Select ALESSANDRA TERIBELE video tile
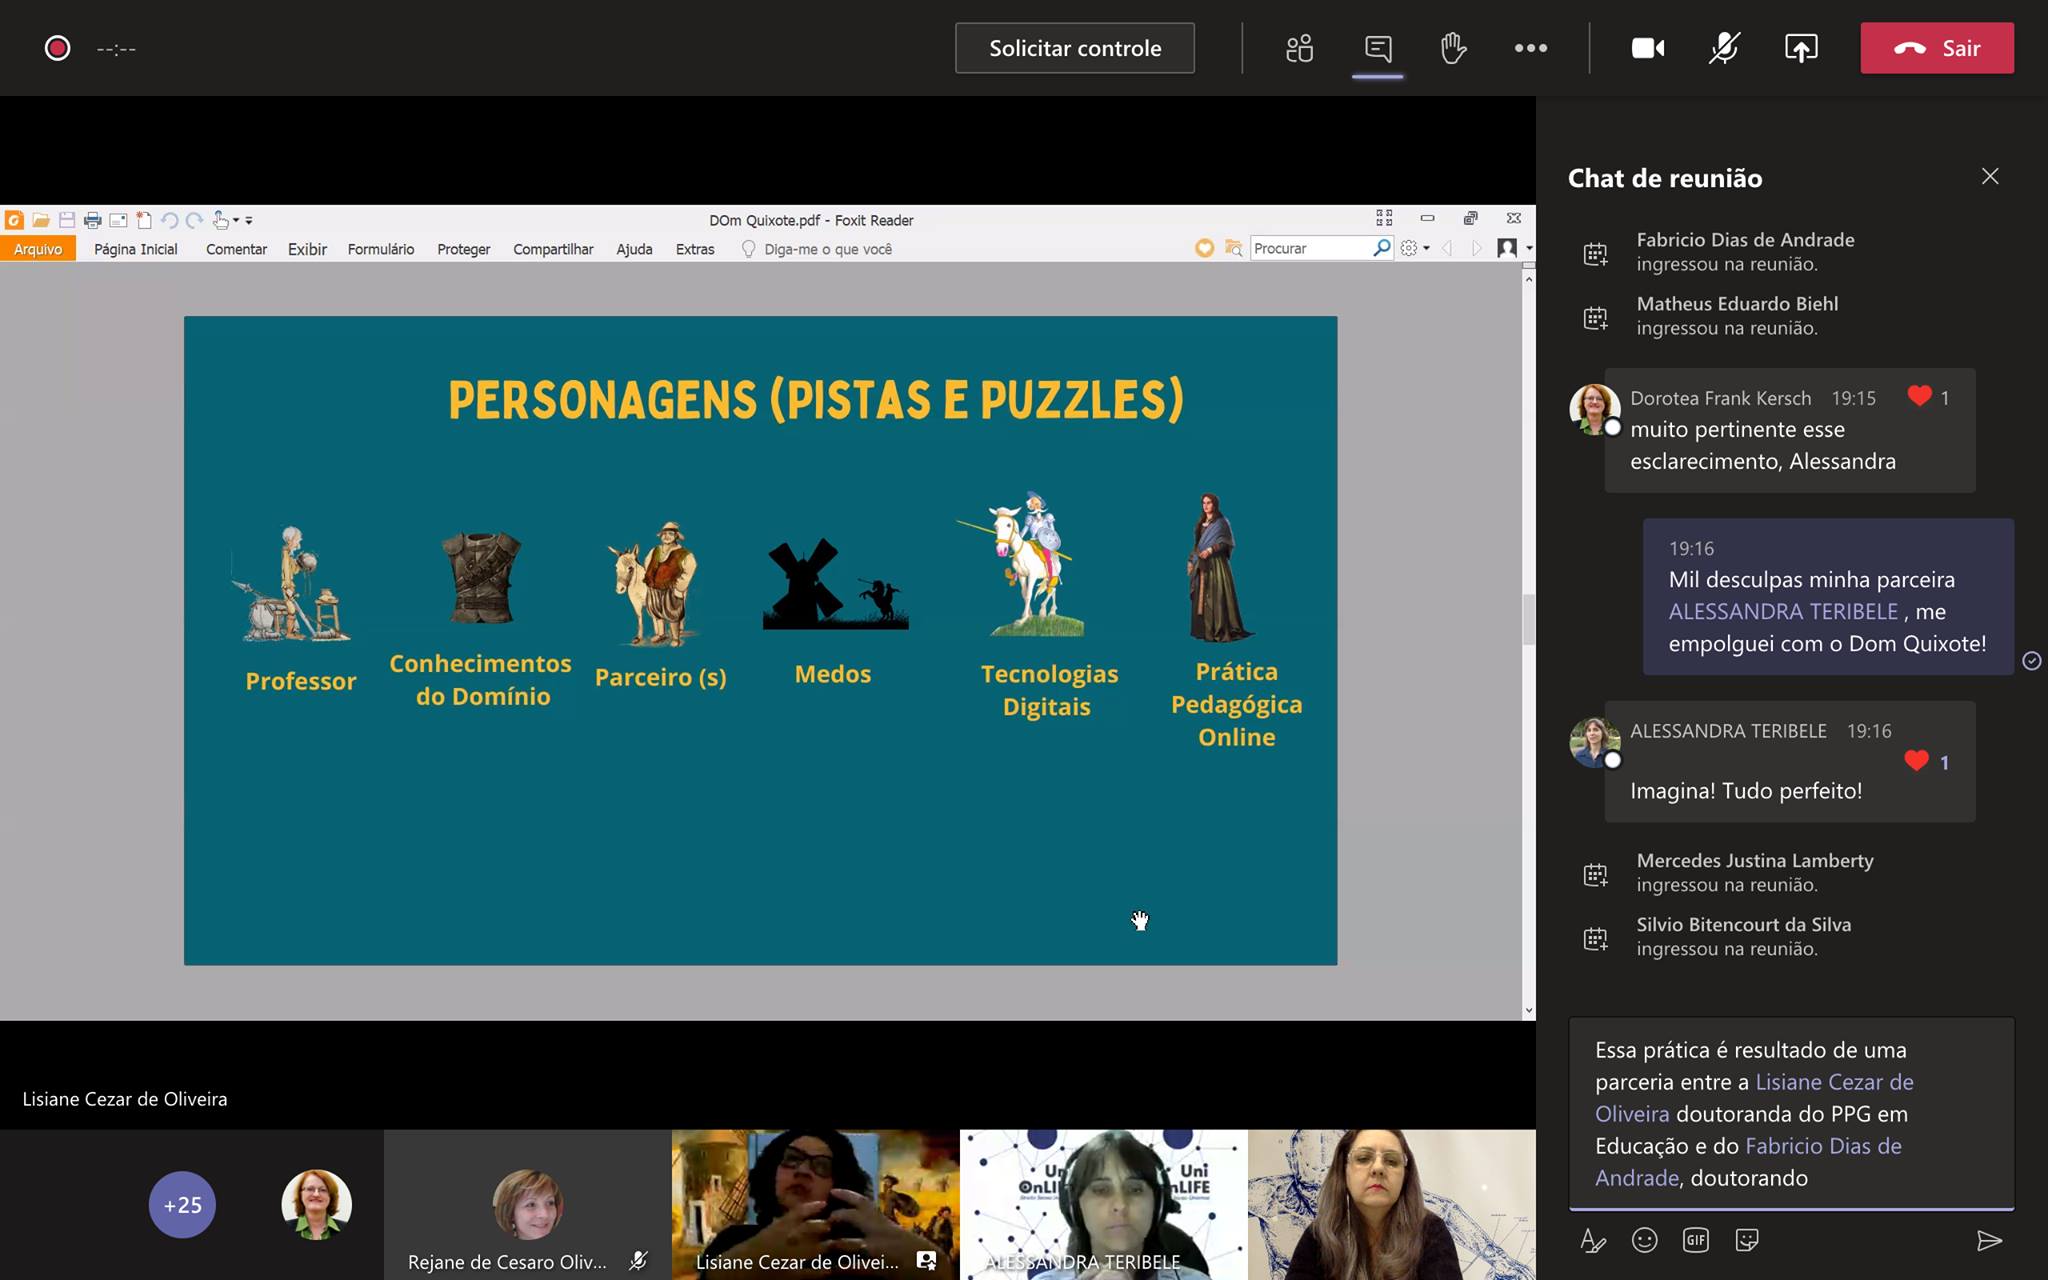 (x=1103, y=1205)
